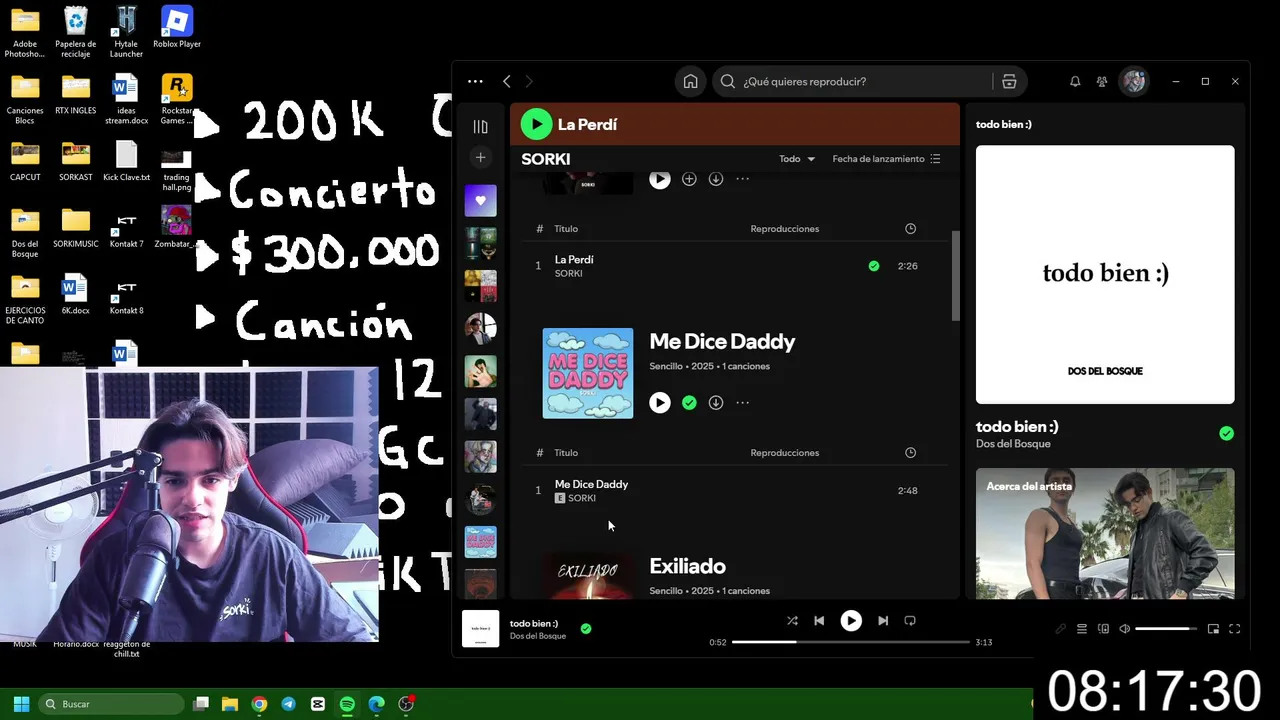Click the 'Reproducciones' column header above La Perdí
The height and width of the screenshot is (720, 1280).
[x=785, y=229]
